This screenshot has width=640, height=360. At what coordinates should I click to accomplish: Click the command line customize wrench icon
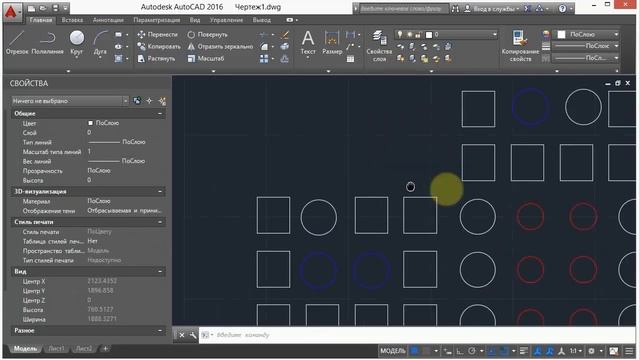point(193,335)
